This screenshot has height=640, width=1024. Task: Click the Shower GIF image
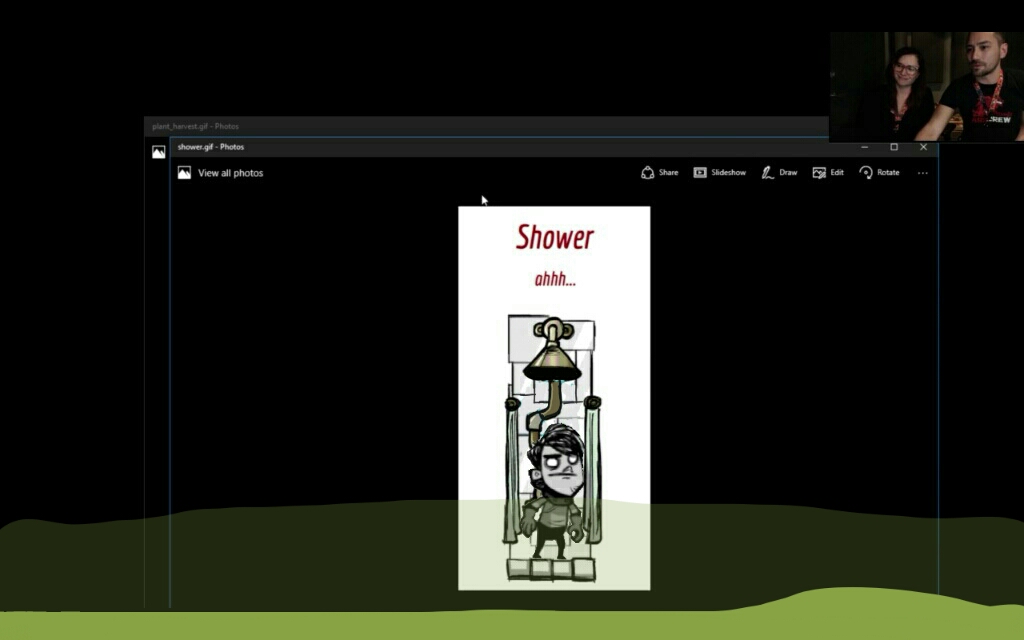pyautogui.click(x=554, y=398)
